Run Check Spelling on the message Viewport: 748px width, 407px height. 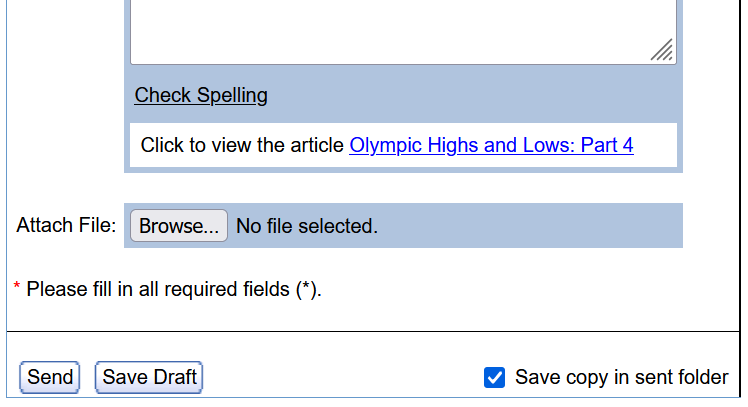coord(201,96)
